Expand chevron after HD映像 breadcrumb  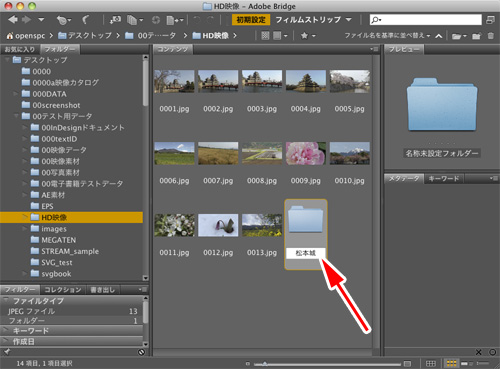(x=235, y=35)
